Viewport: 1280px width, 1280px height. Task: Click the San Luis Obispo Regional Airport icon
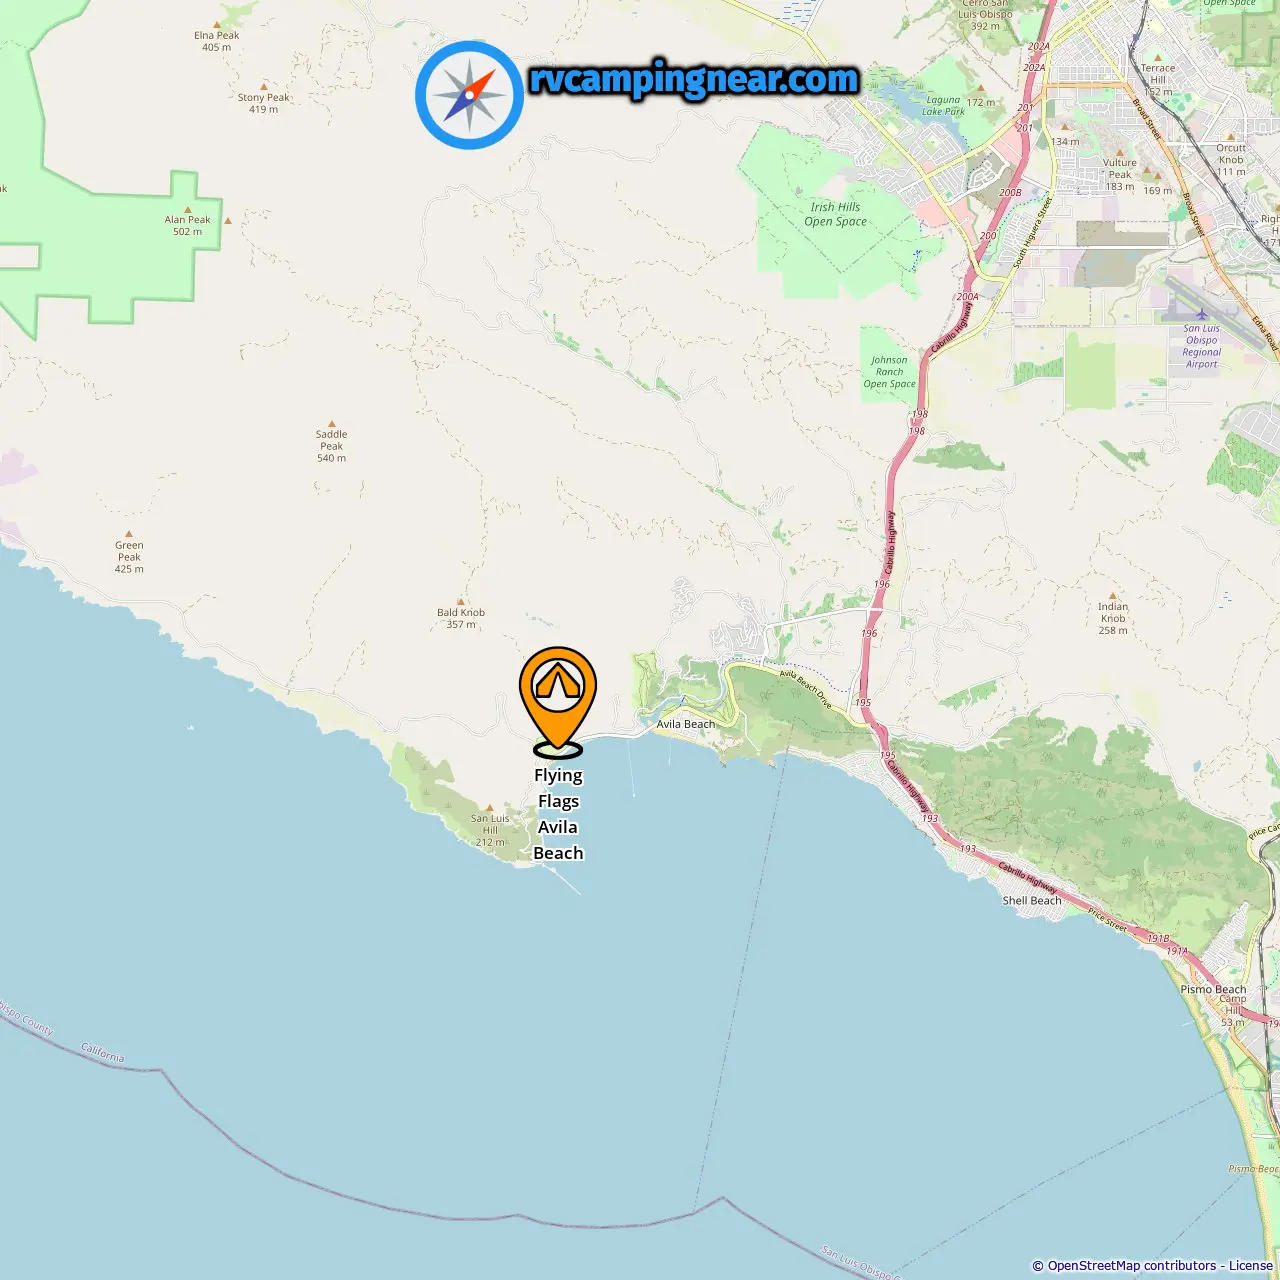(x=1202, y=315)
